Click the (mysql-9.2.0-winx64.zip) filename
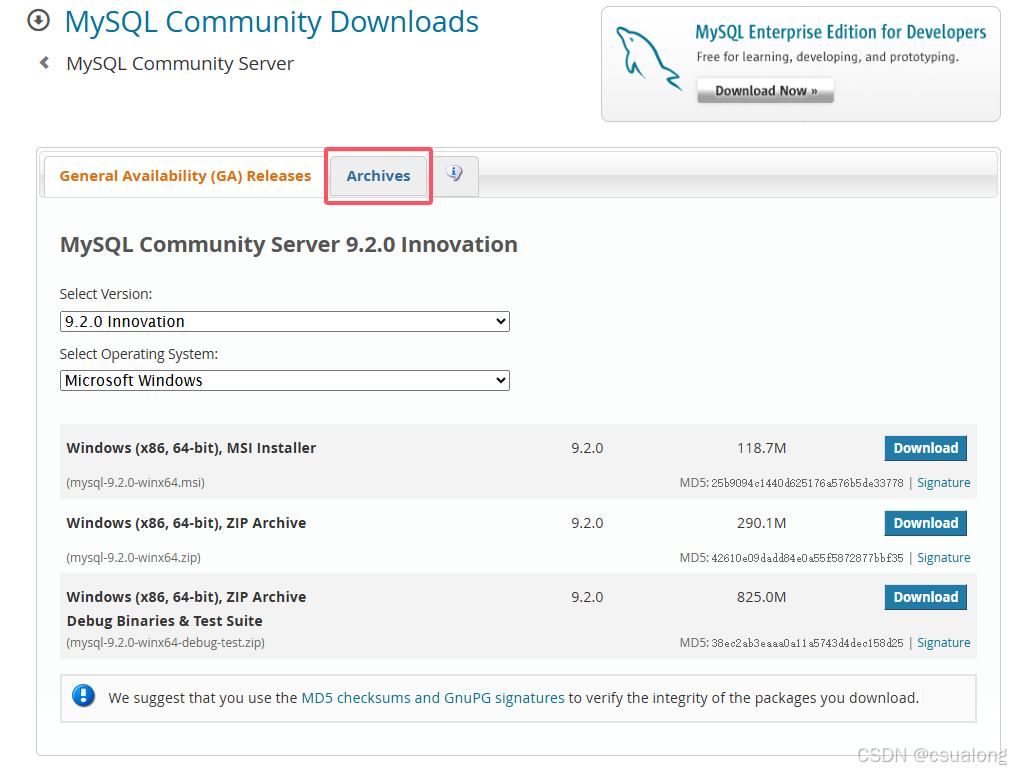1011x773 pixels. (133, 558)
